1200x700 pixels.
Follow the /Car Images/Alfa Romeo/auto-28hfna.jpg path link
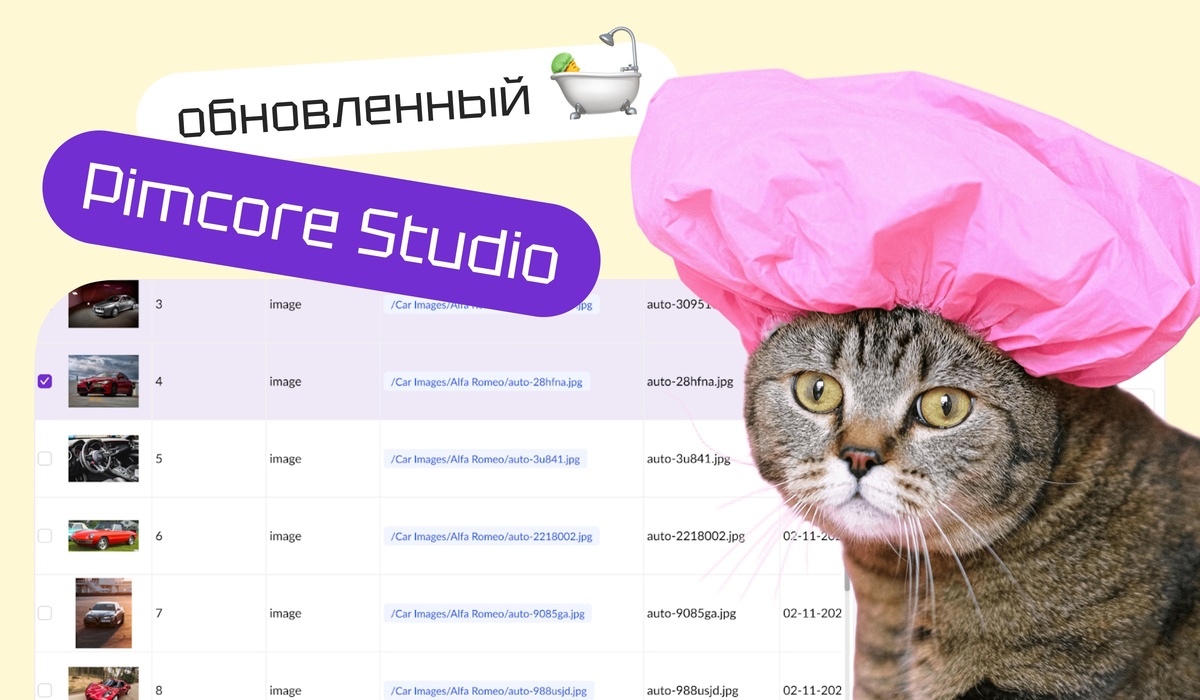(x=487, y=381)
